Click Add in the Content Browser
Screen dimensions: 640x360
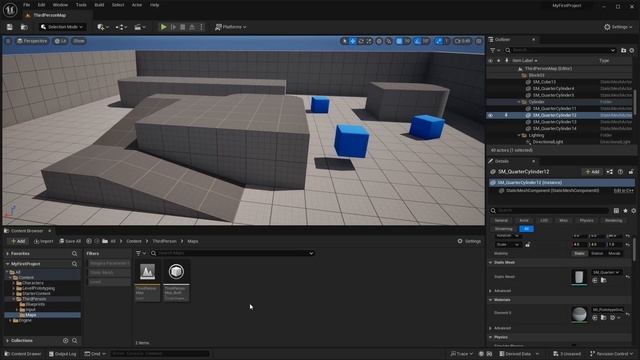point(18,241)
